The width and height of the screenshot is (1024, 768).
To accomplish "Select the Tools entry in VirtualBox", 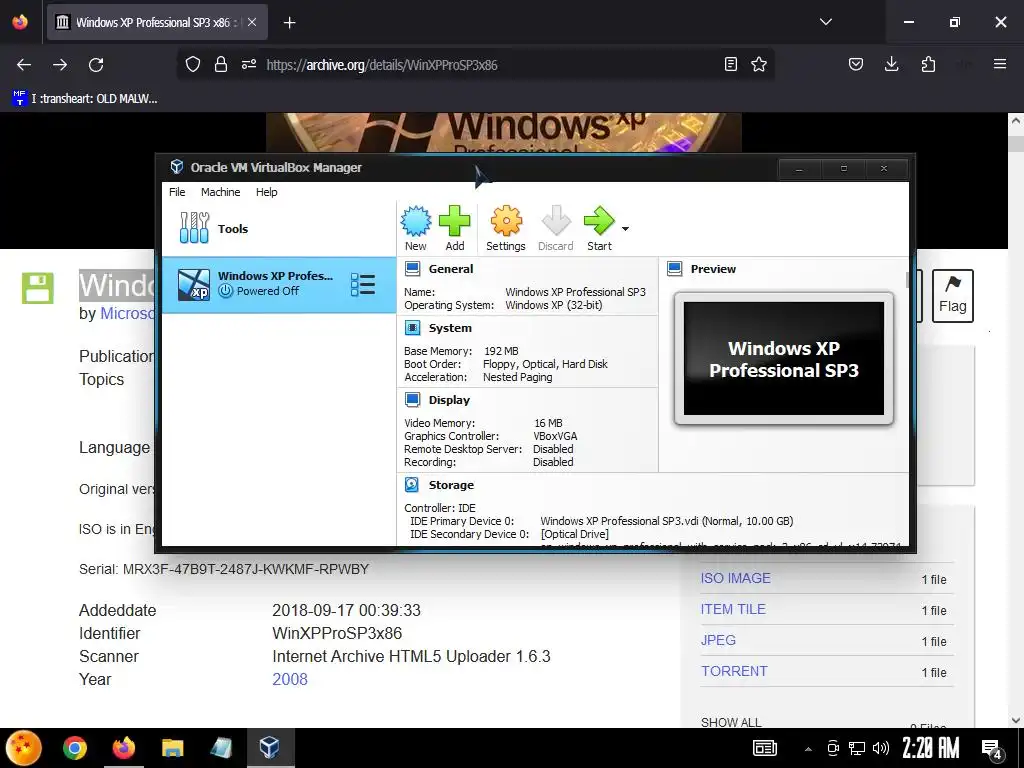I will (279, 229).
